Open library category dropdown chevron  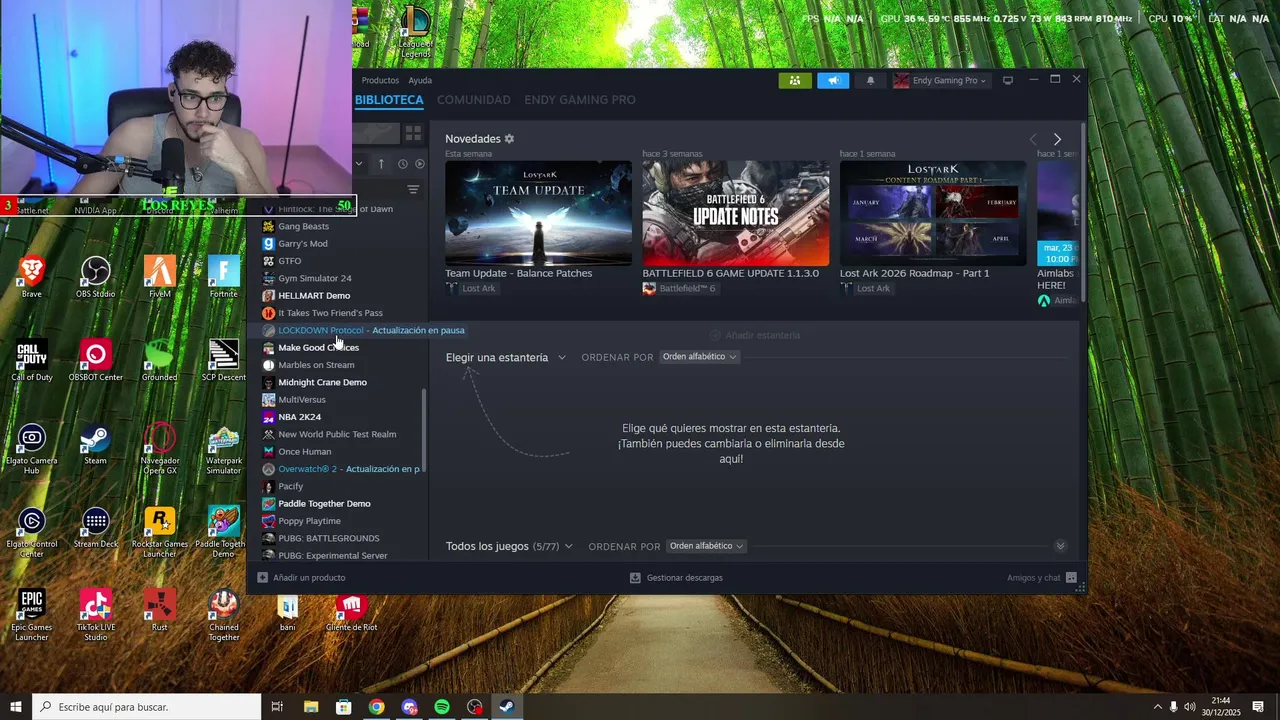pos(359,164)
